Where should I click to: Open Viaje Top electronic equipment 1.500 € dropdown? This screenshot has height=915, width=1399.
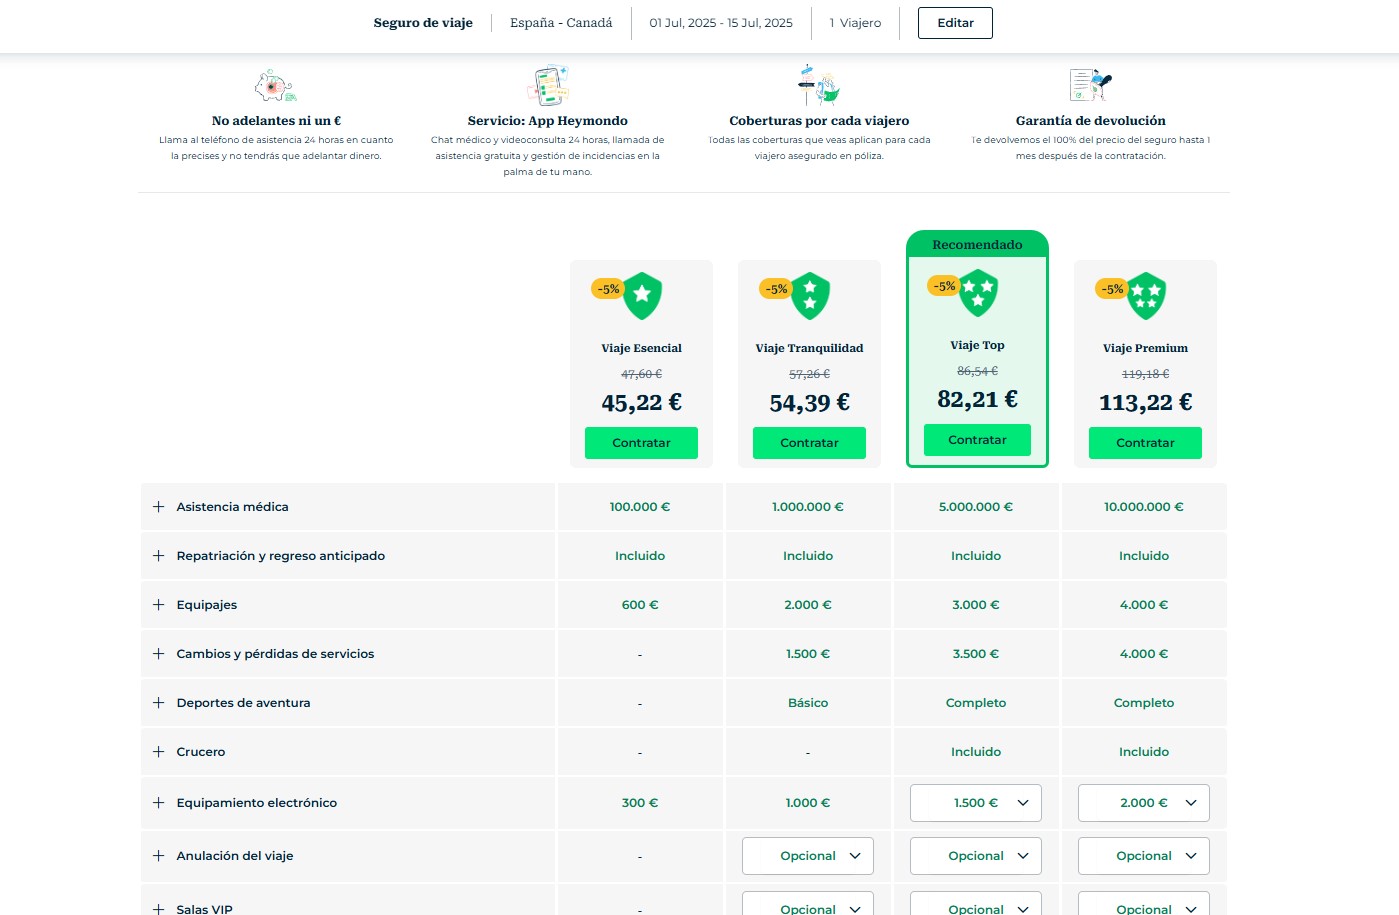976,803
